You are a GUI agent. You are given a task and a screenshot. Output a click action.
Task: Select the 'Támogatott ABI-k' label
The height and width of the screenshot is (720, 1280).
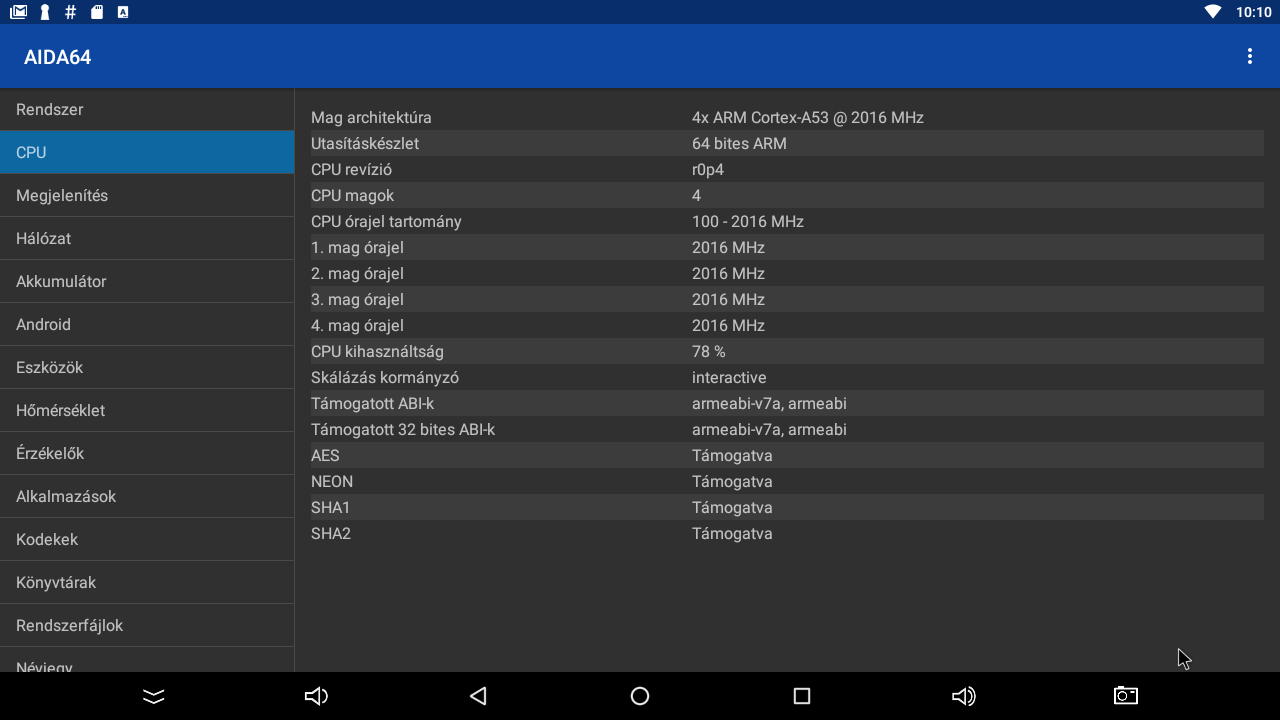coord(372,403)
